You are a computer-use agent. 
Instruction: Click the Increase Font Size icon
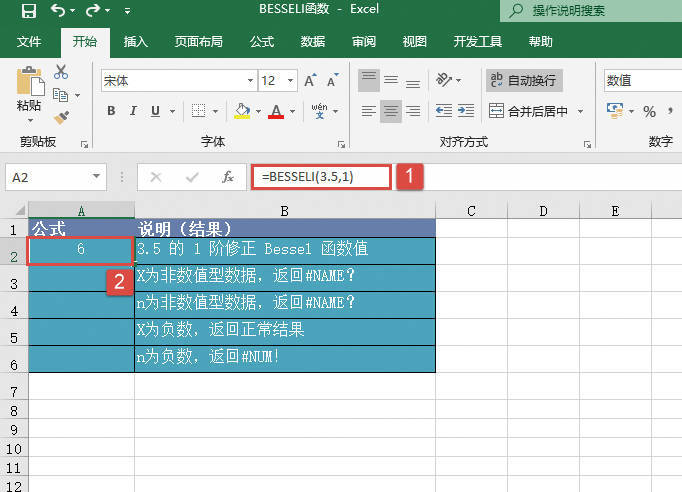click(309, 81)
